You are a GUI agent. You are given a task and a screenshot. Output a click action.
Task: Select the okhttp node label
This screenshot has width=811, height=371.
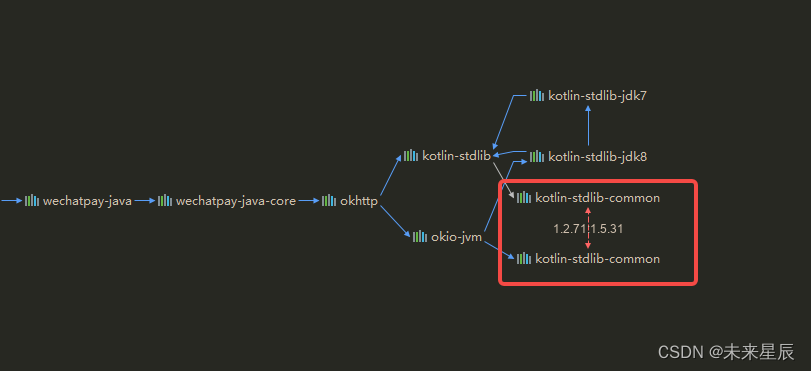tap(359, 201)
